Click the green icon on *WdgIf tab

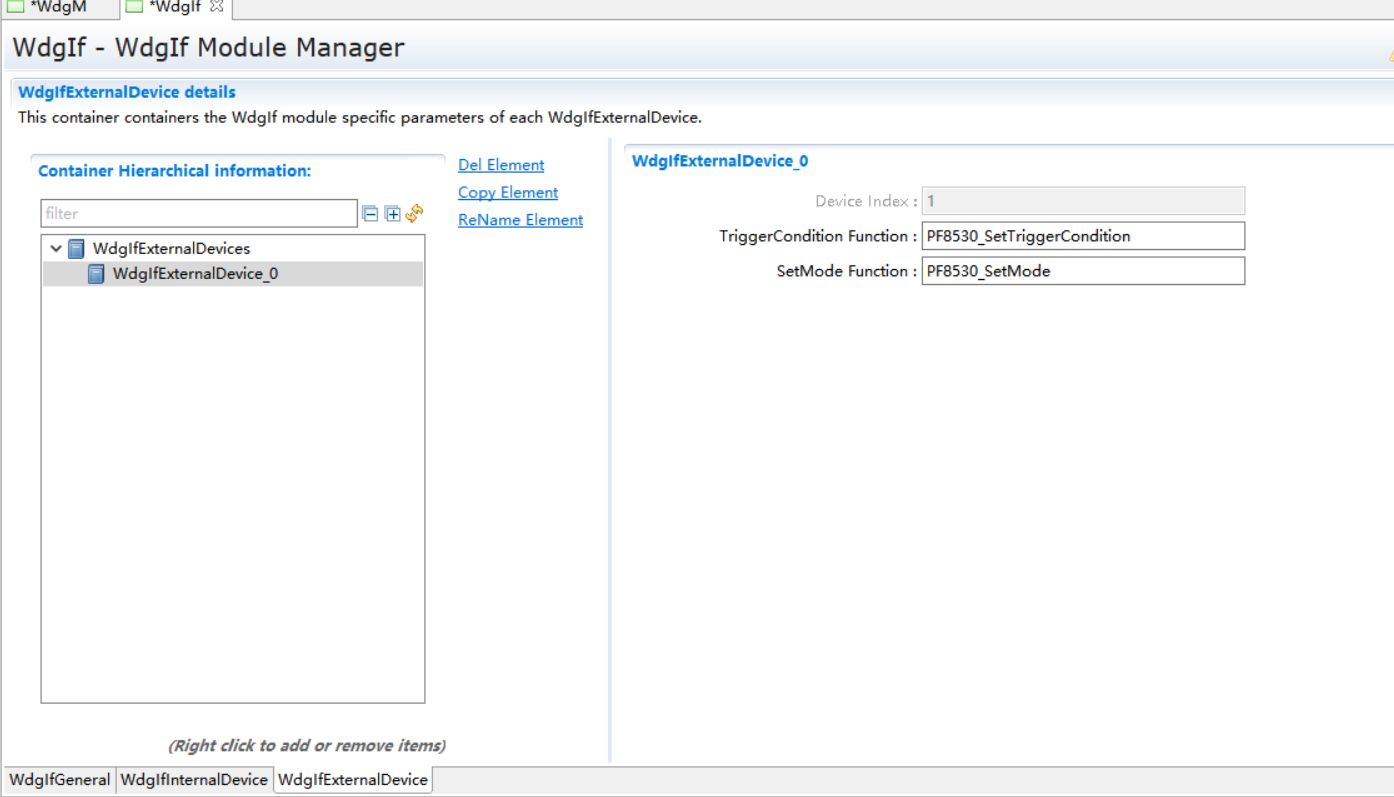134,7
